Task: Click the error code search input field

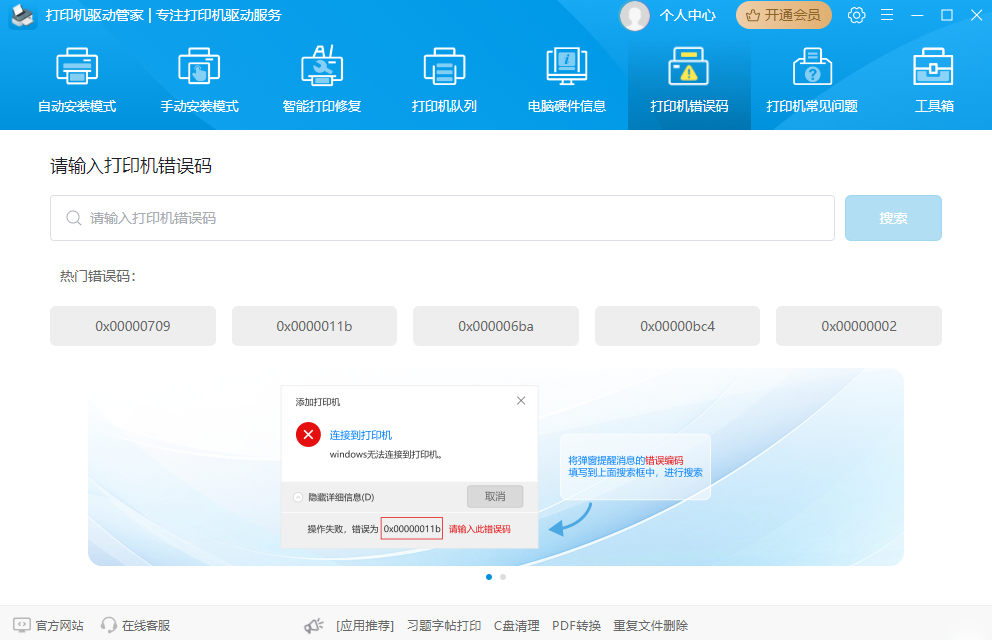Action: pos(442,217)
